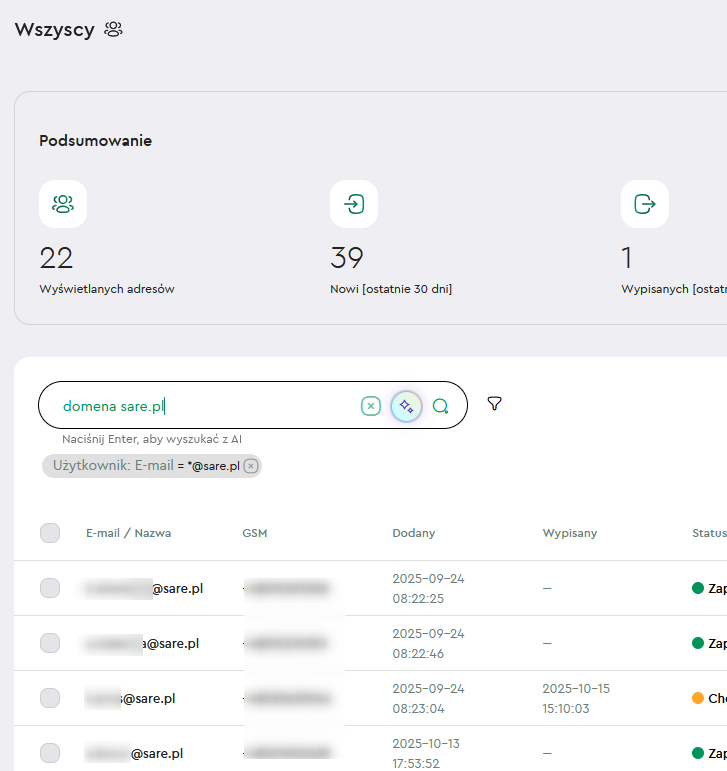This screenshot has width=727, height=771.
Task: Click the unsubscribed icon above count 1
Action: click(x=645, y=204)
